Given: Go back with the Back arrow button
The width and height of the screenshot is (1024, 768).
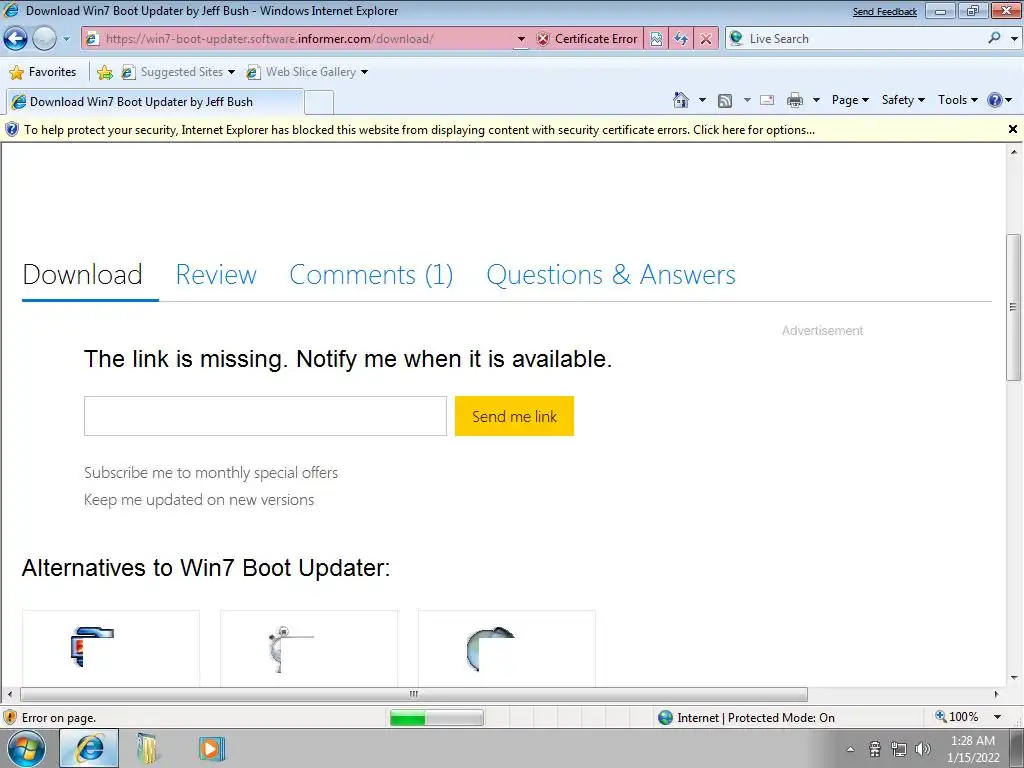Looking at the screenshot, I should pos(15,39).
